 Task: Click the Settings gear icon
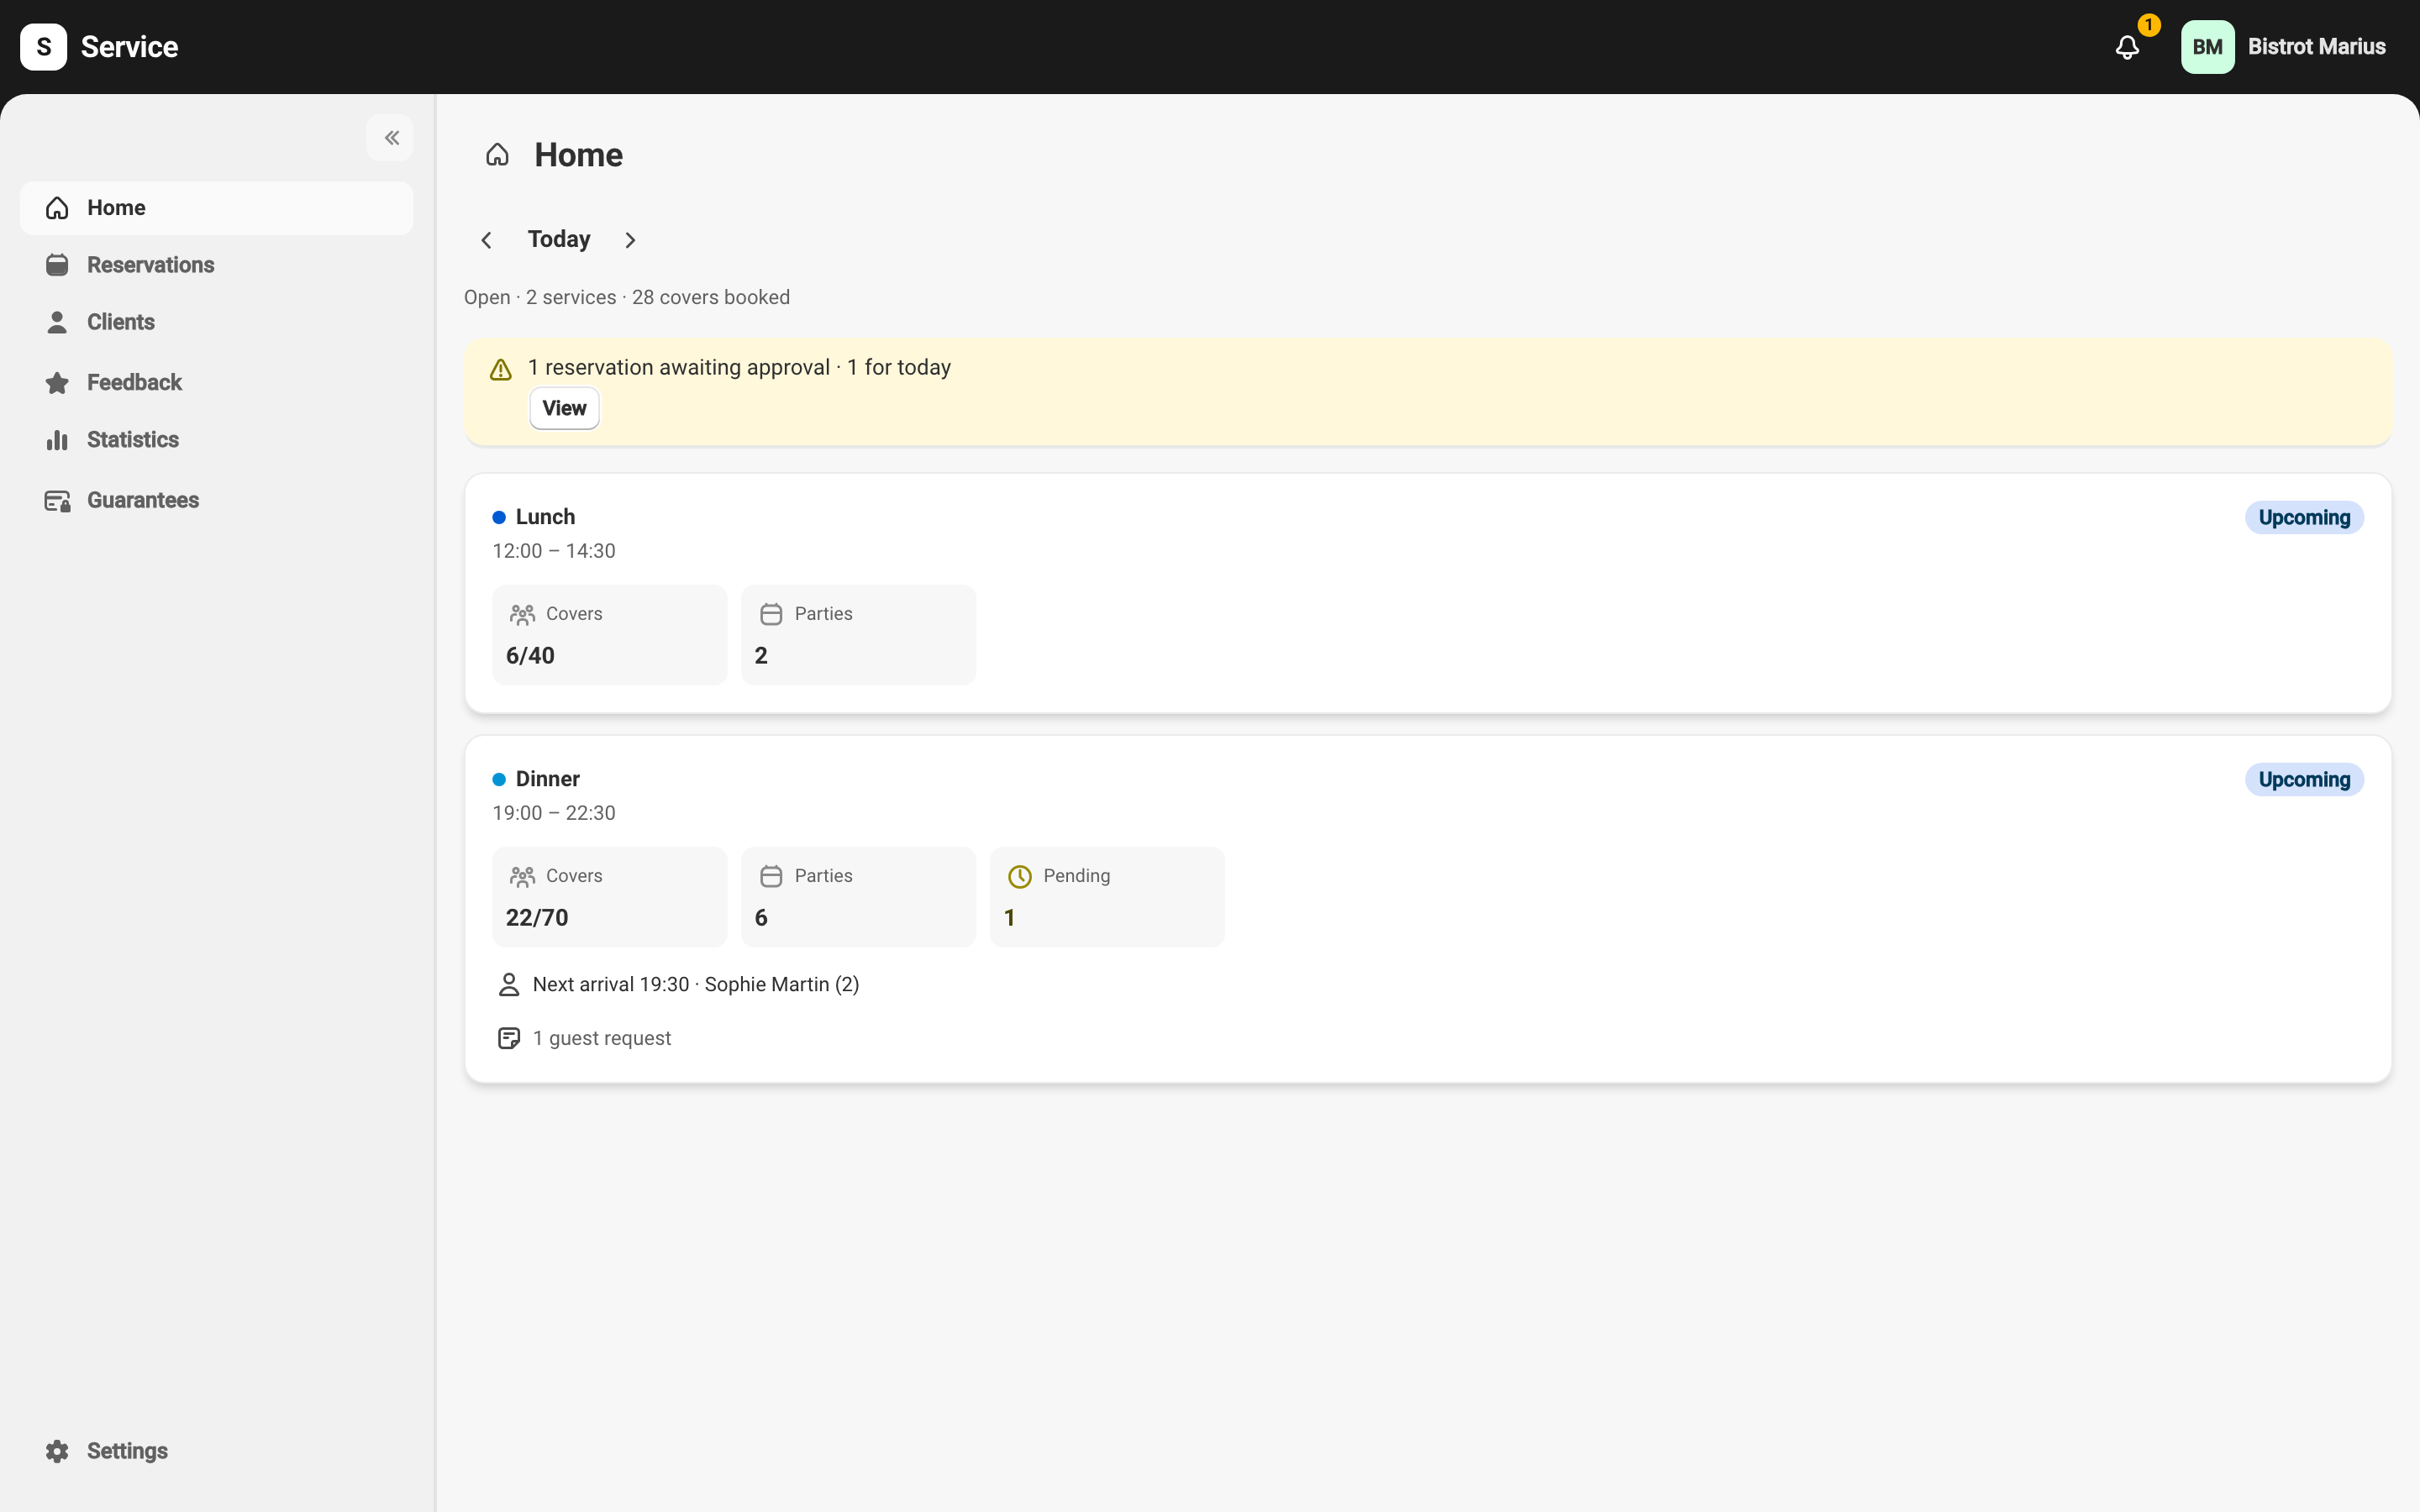(x=57, y=1451)
